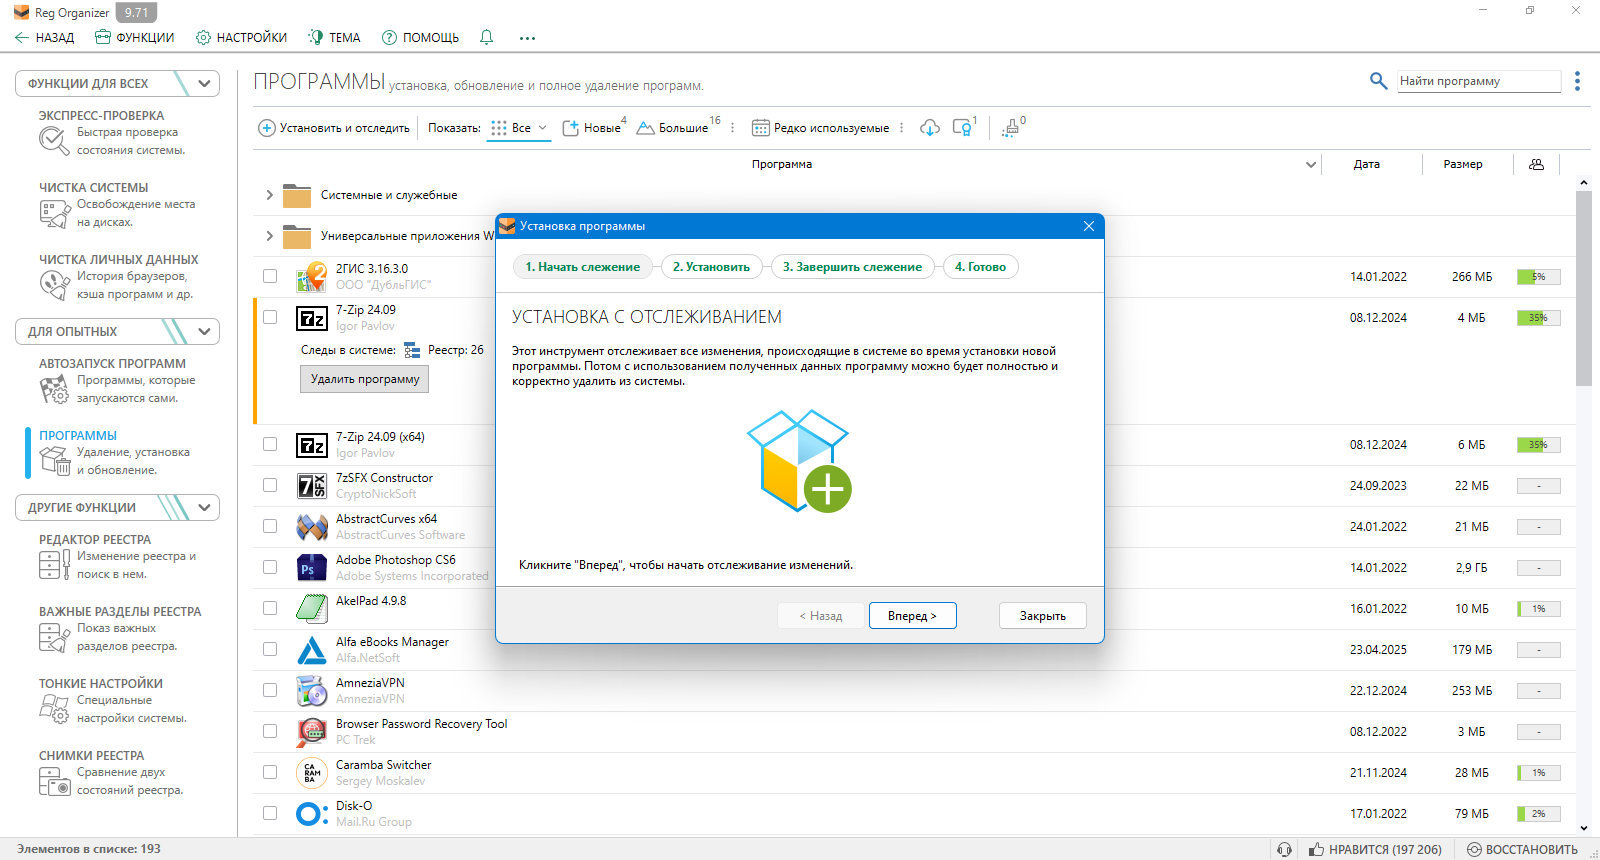Open the Функции menu

click(134, 37)
